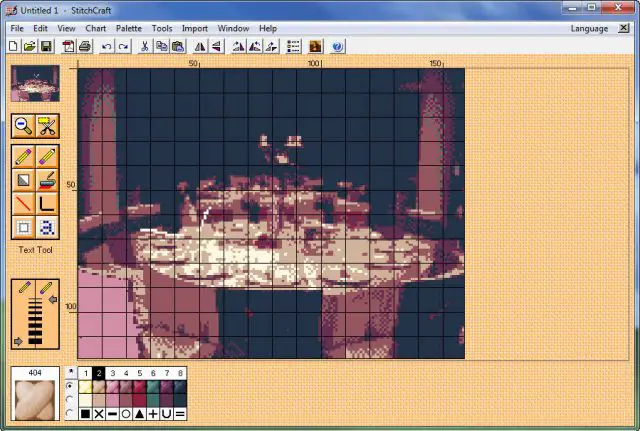Select the black L-shaped backstitch tool
Image resolution: width=640 pixels, height=431 pixels.
pyautogui.click(x=47, y=203)
